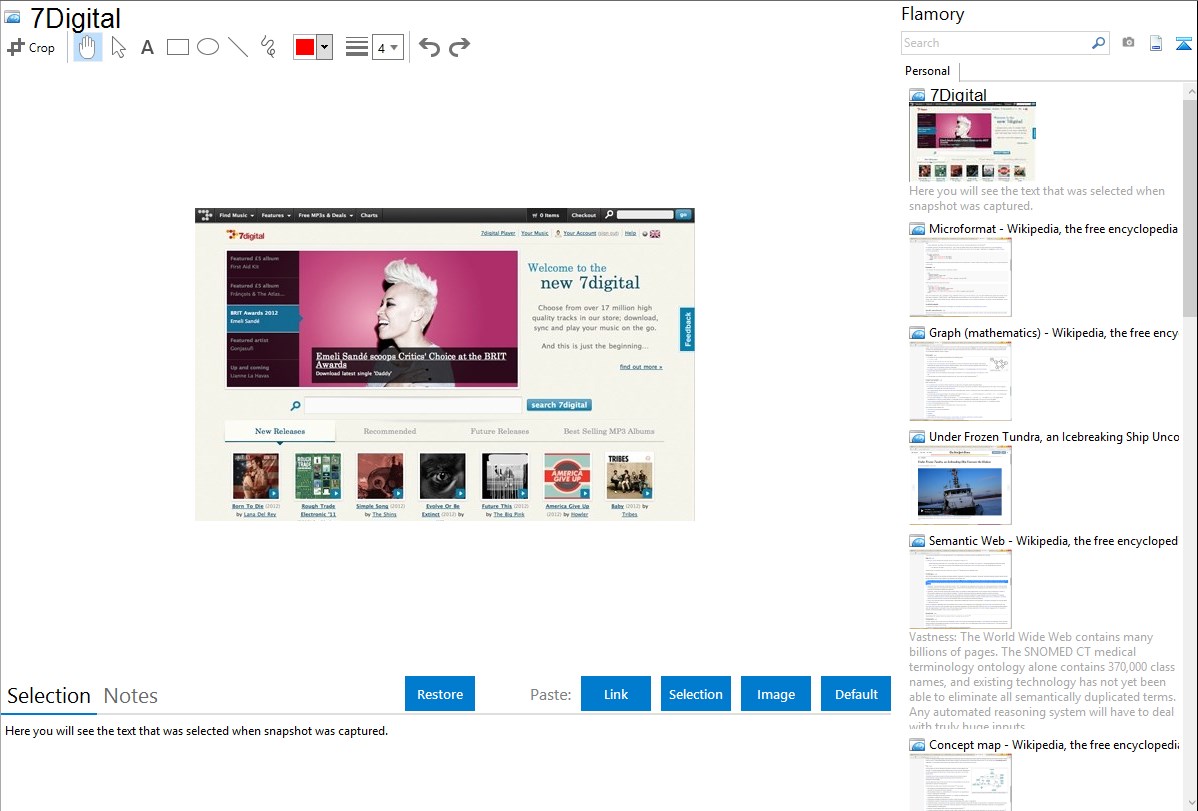Click the Semantic Web - Wikipedia title text
Screen dimensions: 1198x811
pos(1053,540)
